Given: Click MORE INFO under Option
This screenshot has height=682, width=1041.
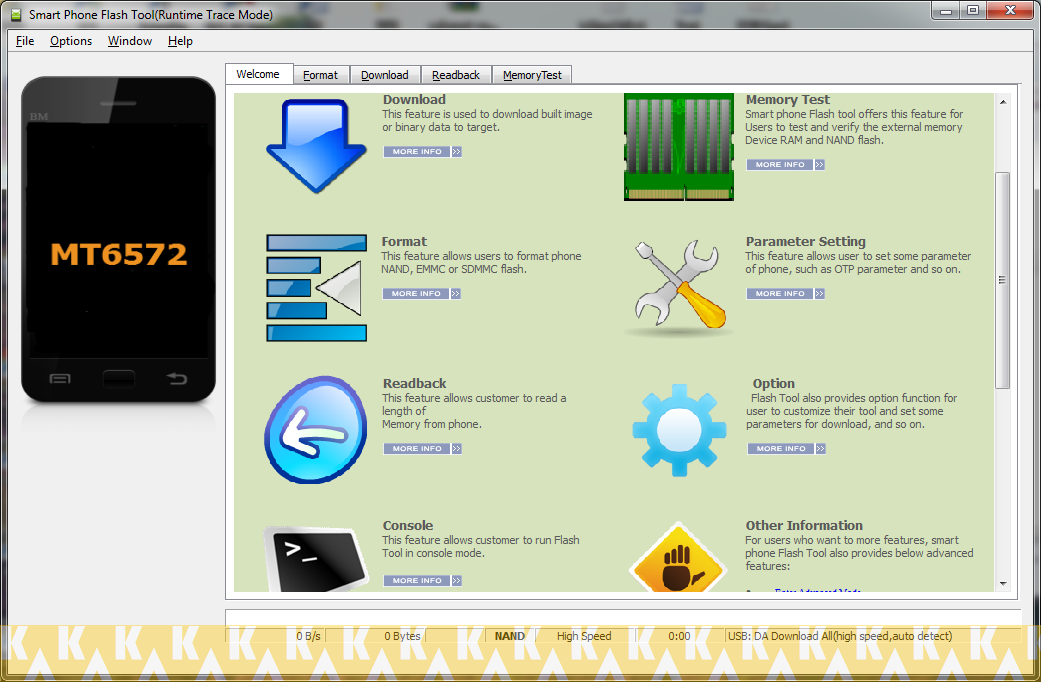Looking at the screenshot, I should tap(787, 449).
